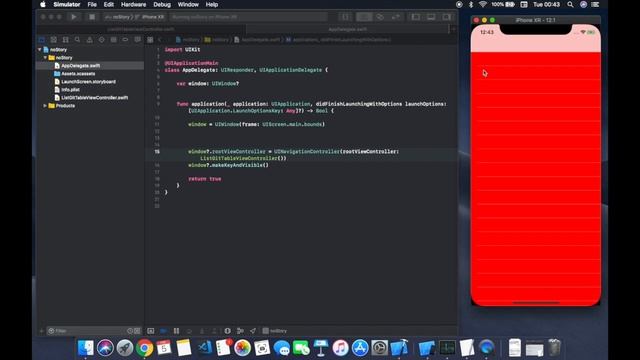The width and height of the screenshot is (640, 360).
Task: Click line 15 in code gutter
Action: pyautogui.click(x=157, y=151)
